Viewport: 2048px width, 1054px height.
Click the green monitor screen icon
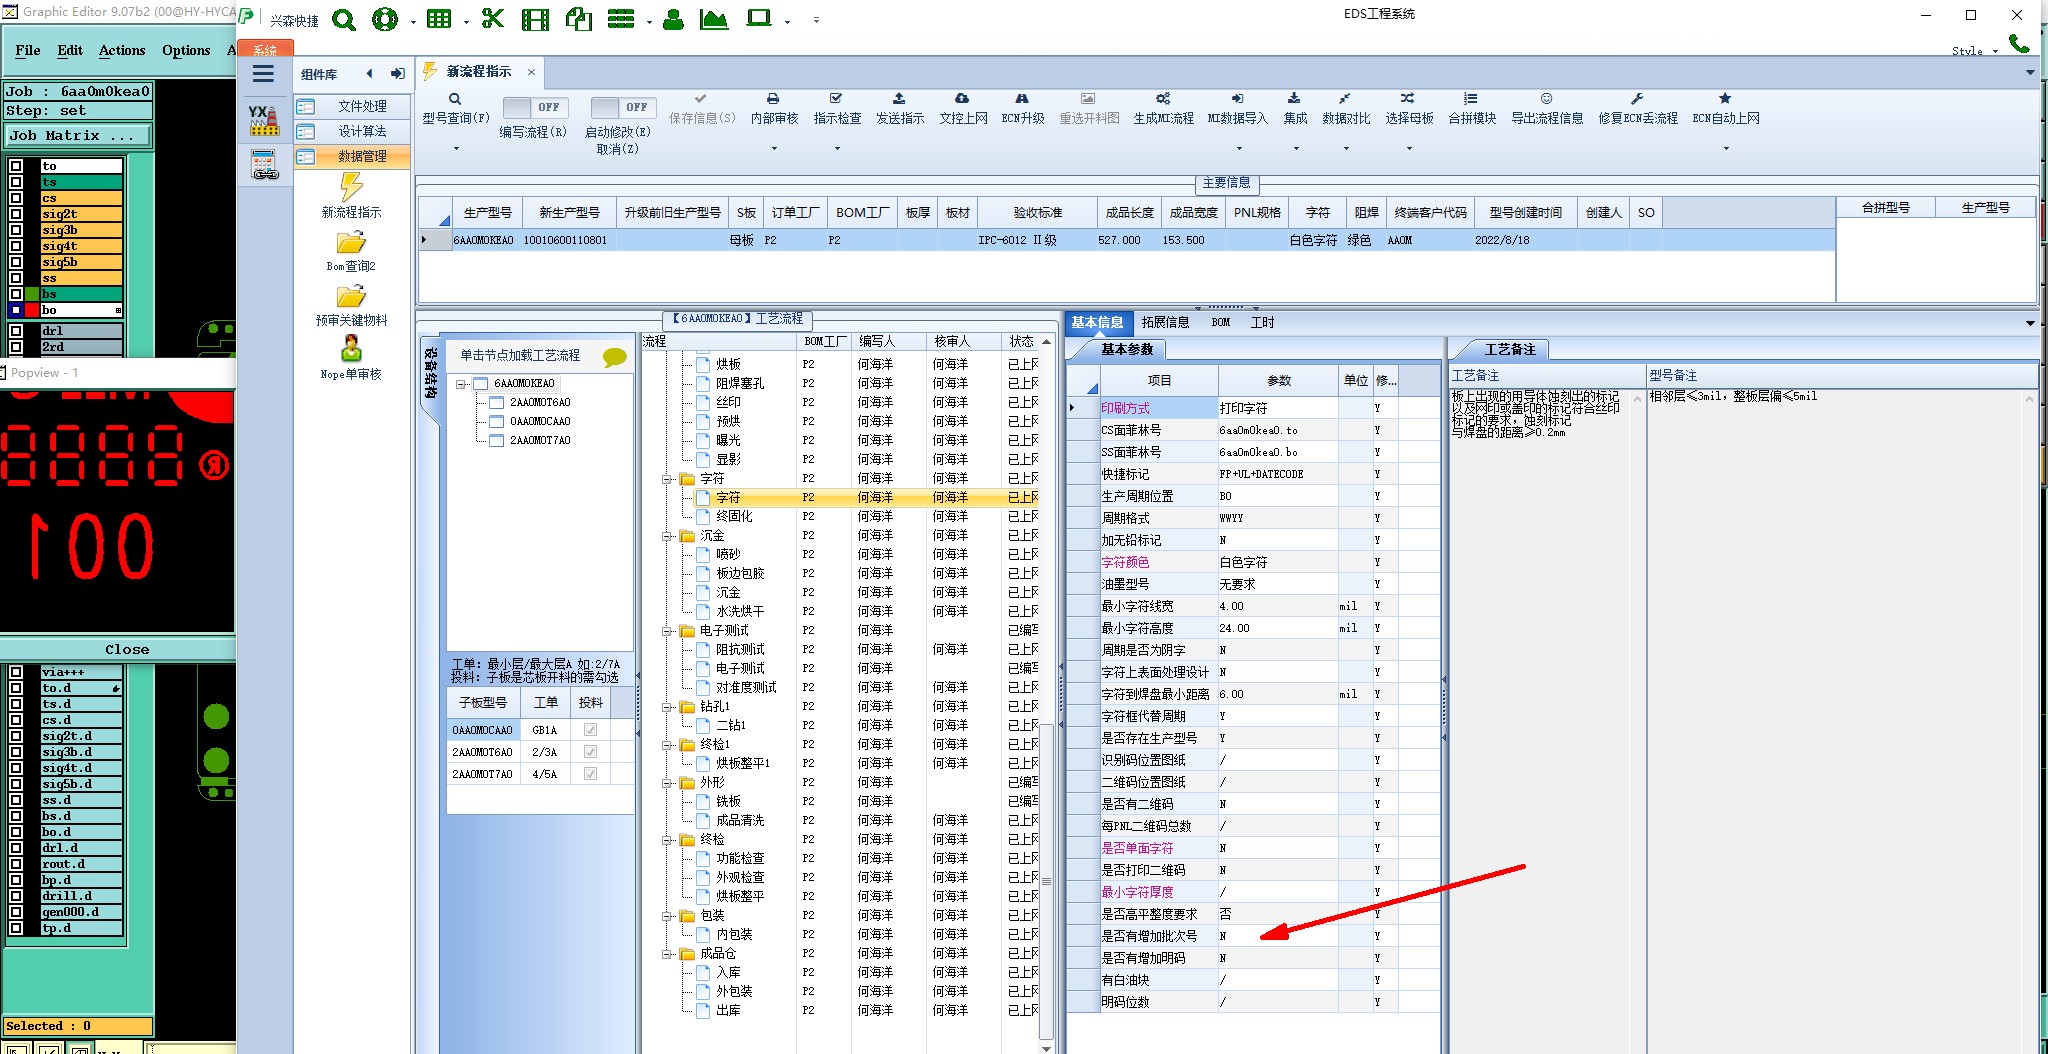point(759,19)
